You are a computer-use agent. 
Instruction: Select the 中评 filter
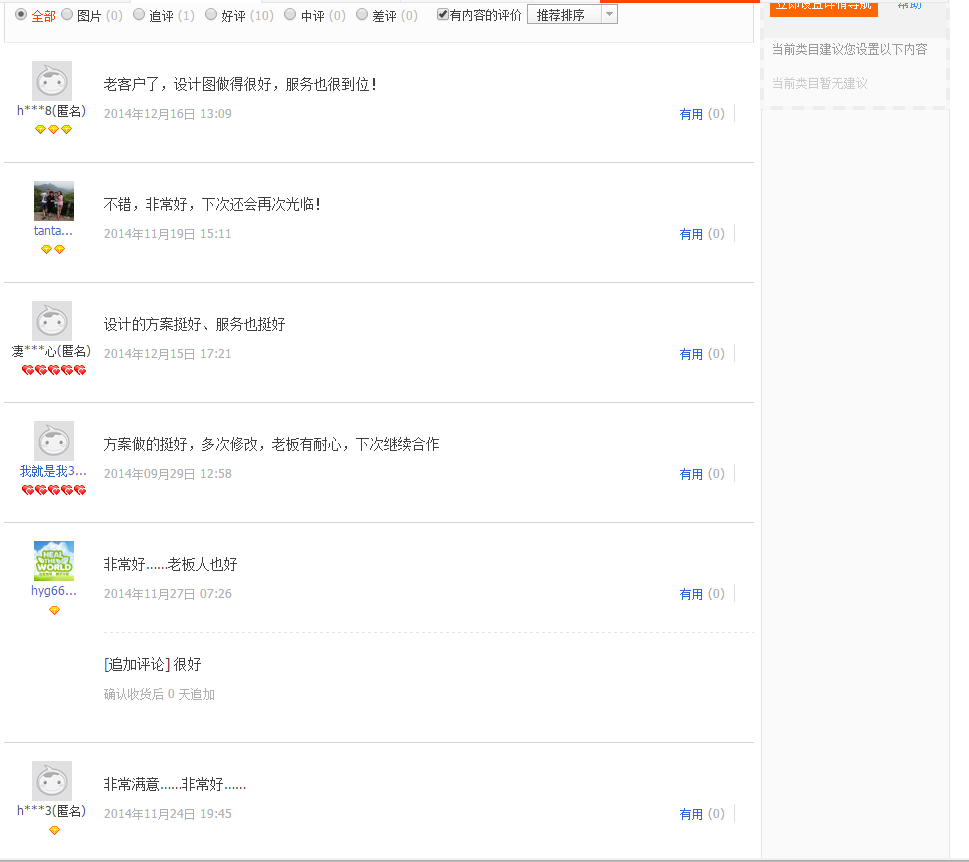290,15
